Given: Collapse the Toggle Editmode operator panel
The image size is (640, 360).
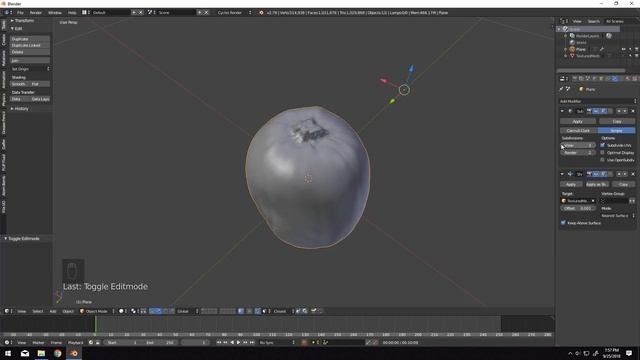Looking at the screenshot, I should [x=22, y=238].
